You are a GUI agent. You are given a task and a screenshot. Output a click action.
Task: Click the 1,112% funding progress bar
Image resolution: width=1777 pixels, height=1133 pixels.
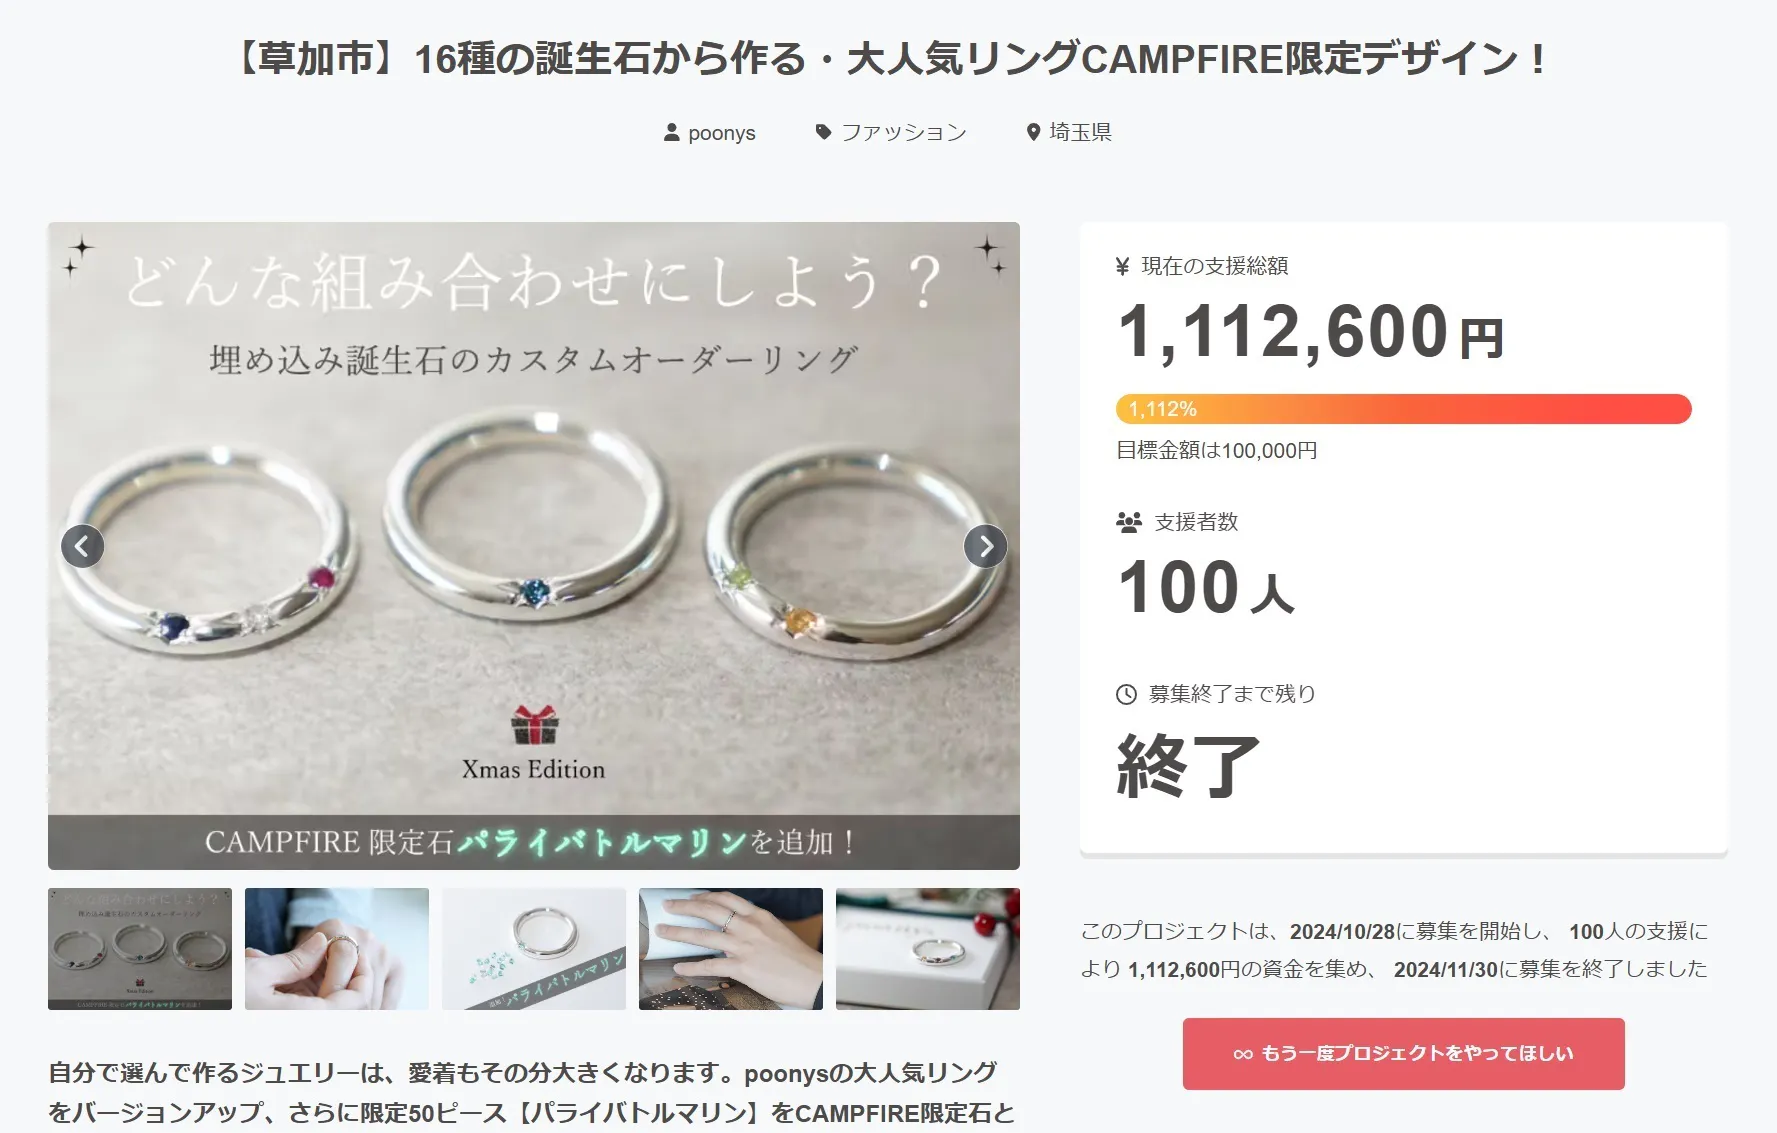click(x=1403, y=409)
